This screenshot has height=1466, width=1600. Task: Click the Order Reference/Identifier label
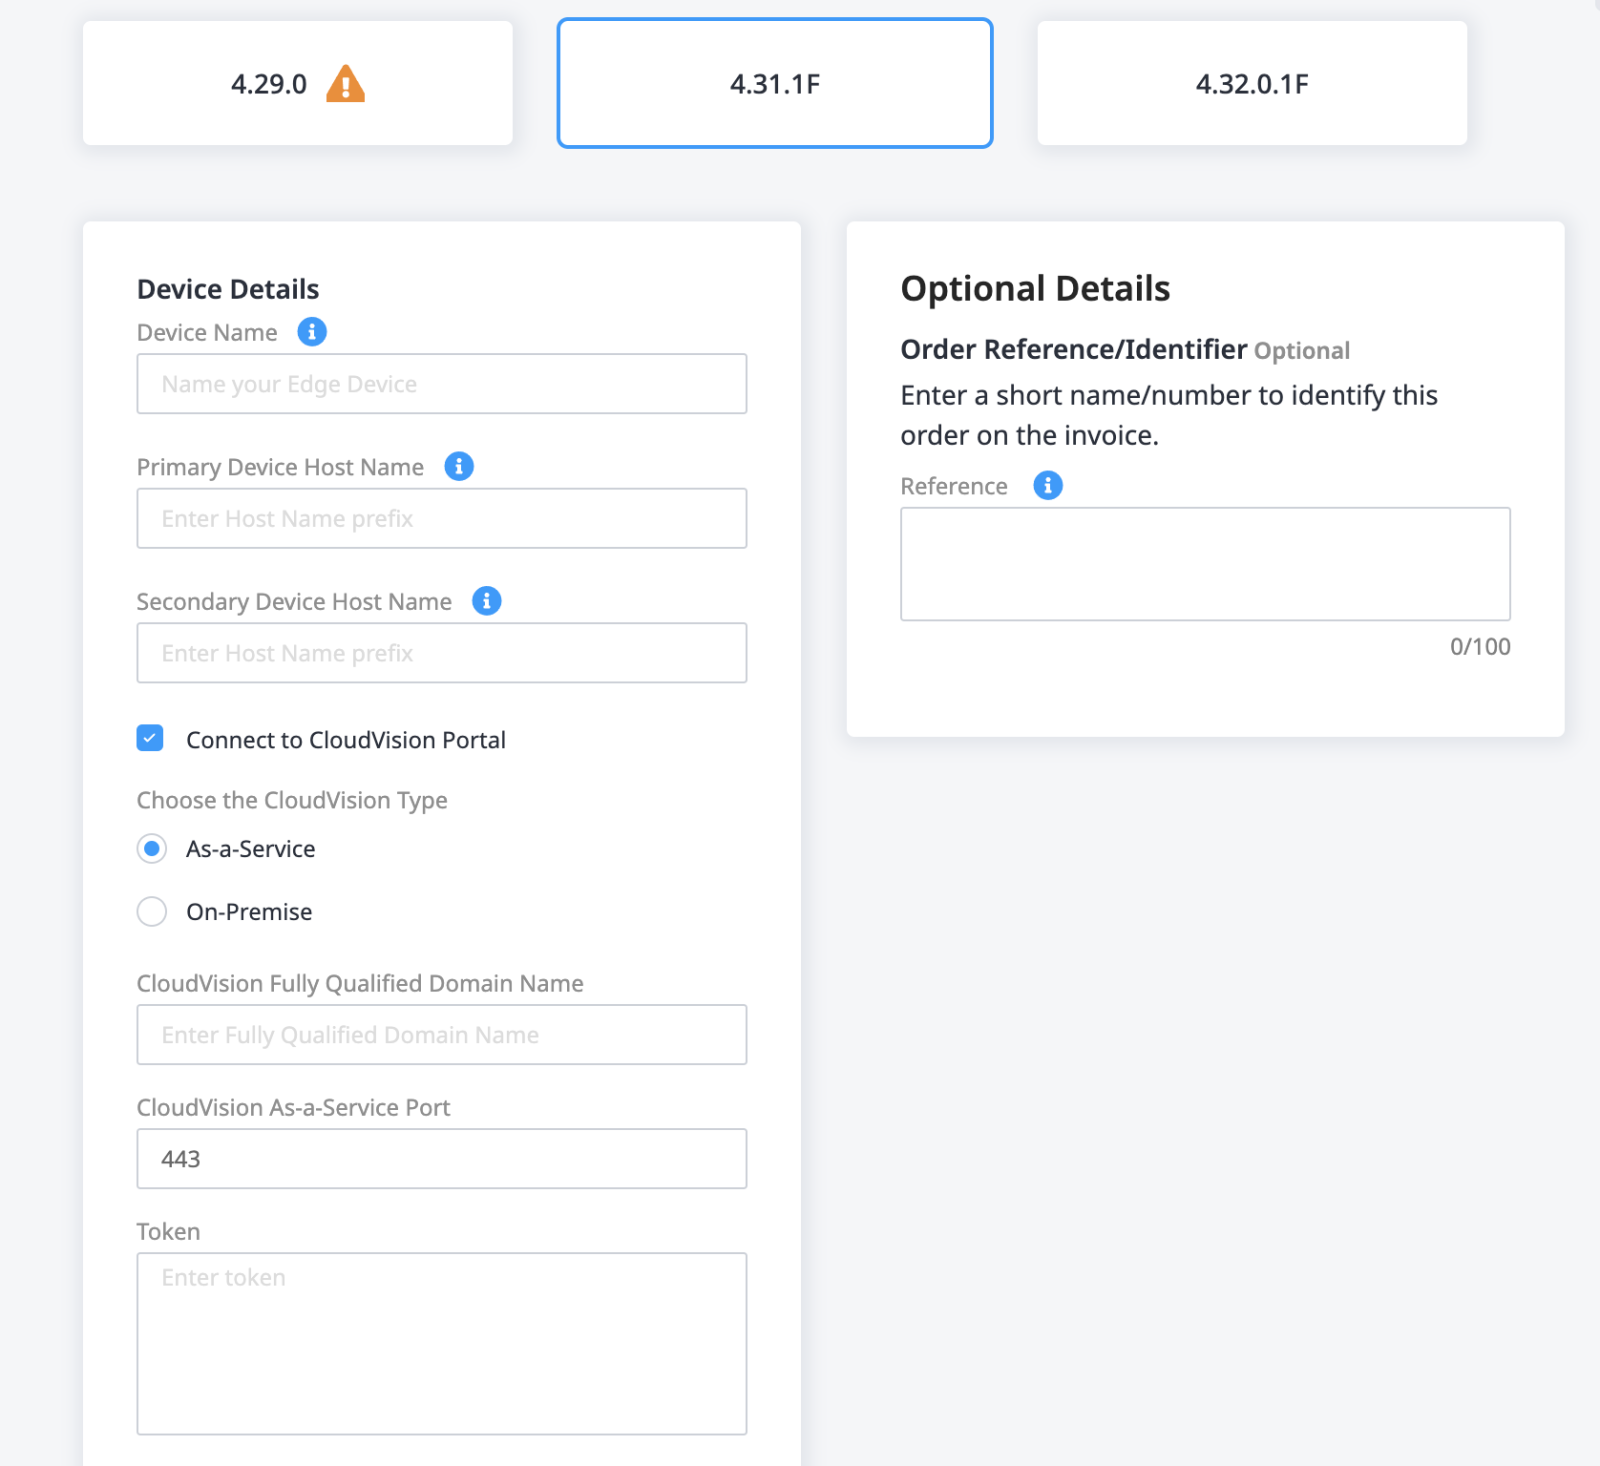[1074, 349]
